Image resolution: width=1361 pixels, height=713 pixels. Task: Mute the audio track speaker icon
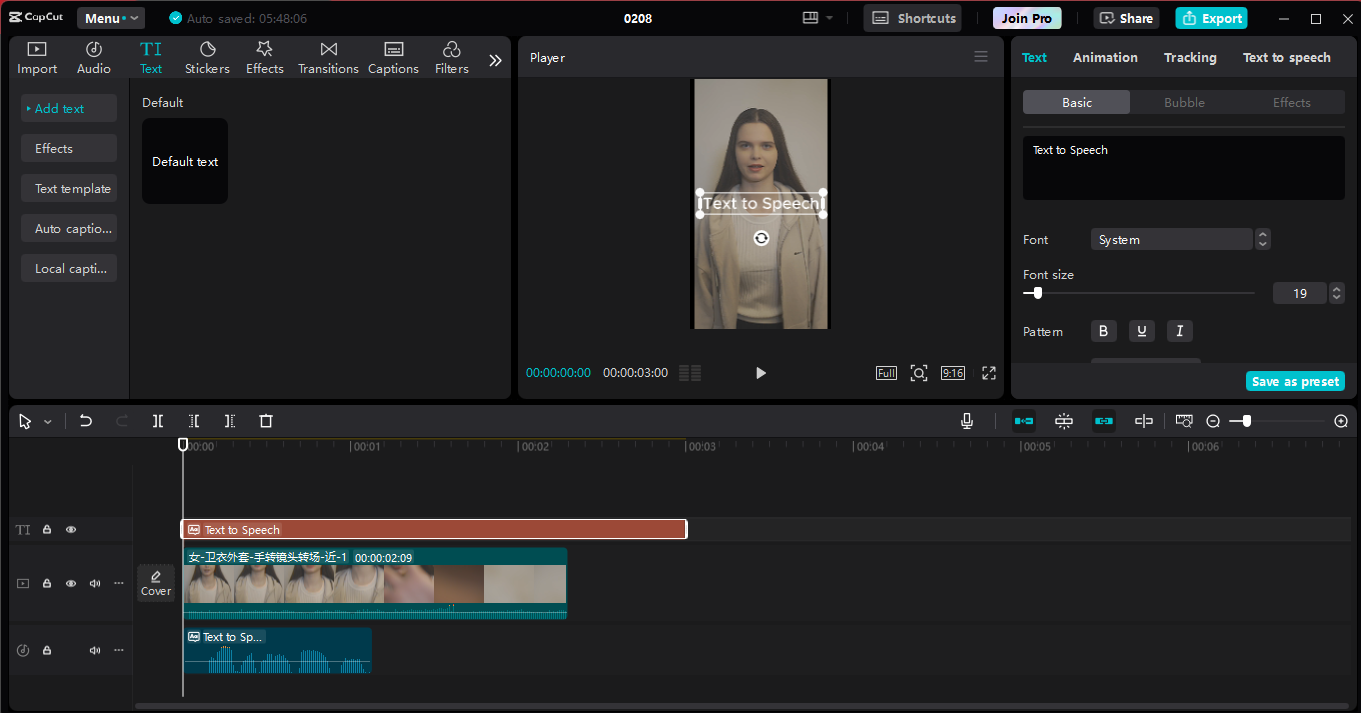click(x=94, y=650)
